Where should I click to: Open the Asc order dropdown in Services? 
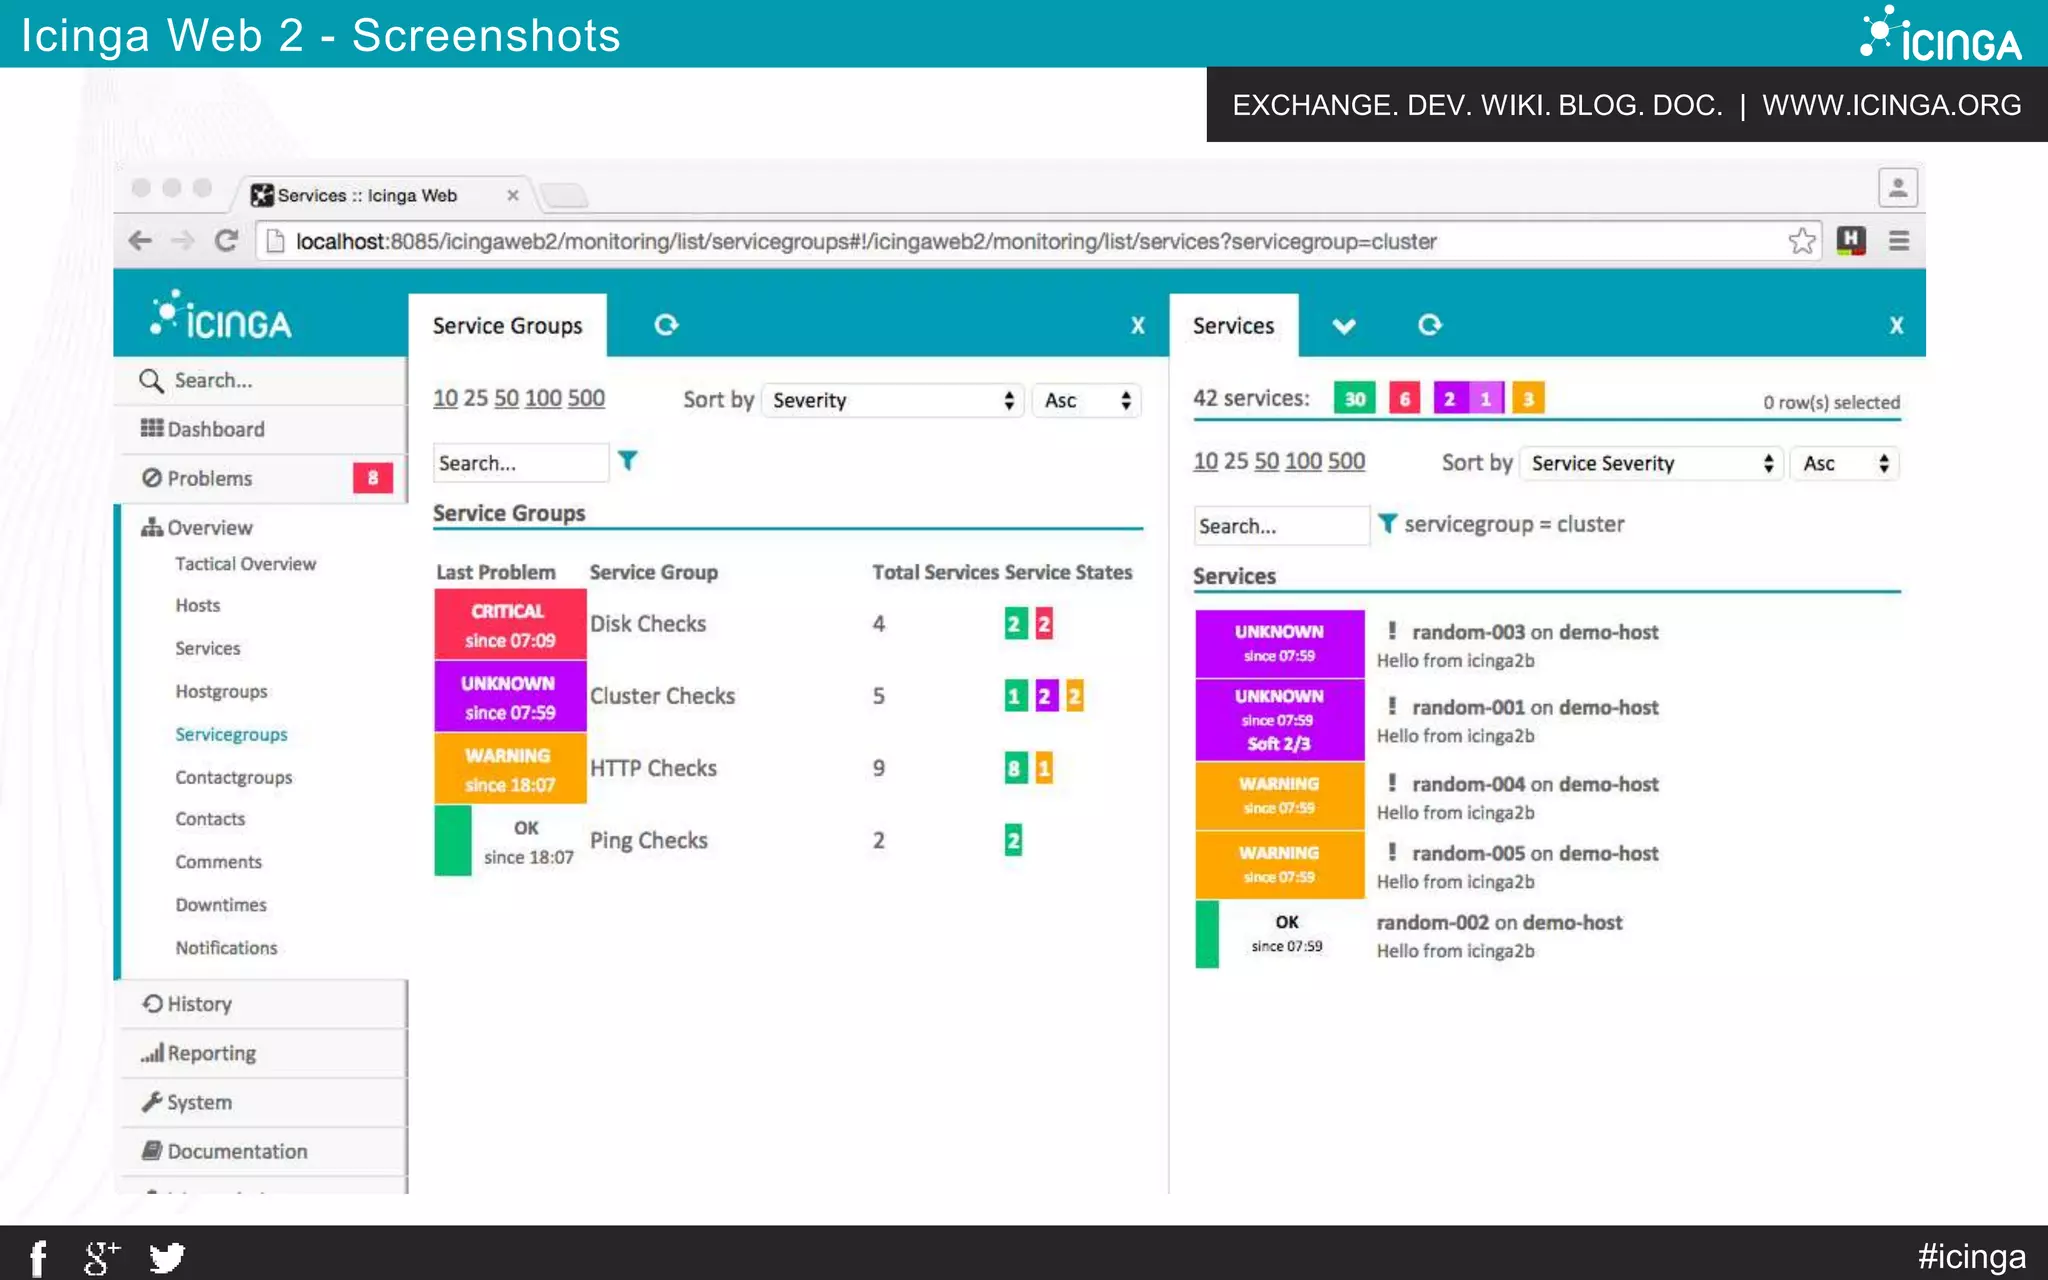click(x=1845, y=463)
